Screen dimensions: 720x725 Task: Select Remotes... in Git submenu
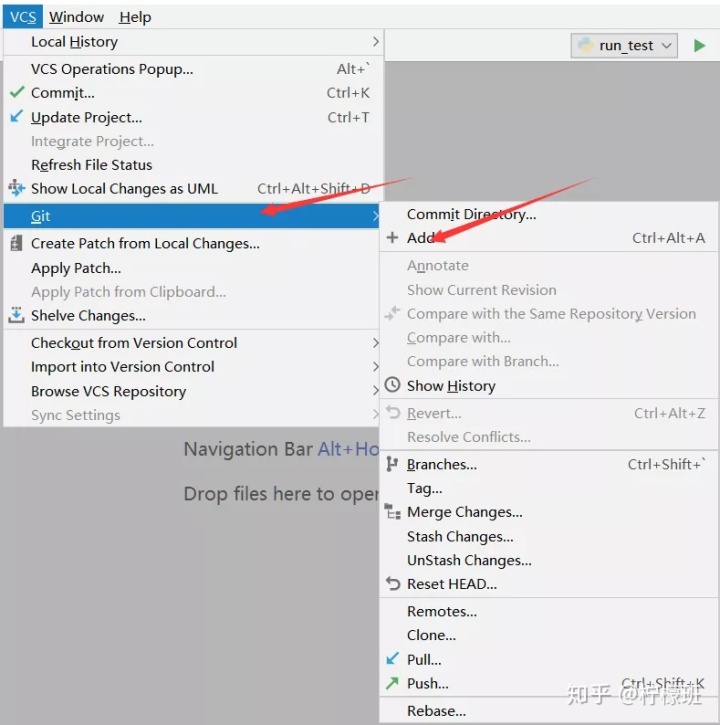pyautogui.click(x=549, y=611)
